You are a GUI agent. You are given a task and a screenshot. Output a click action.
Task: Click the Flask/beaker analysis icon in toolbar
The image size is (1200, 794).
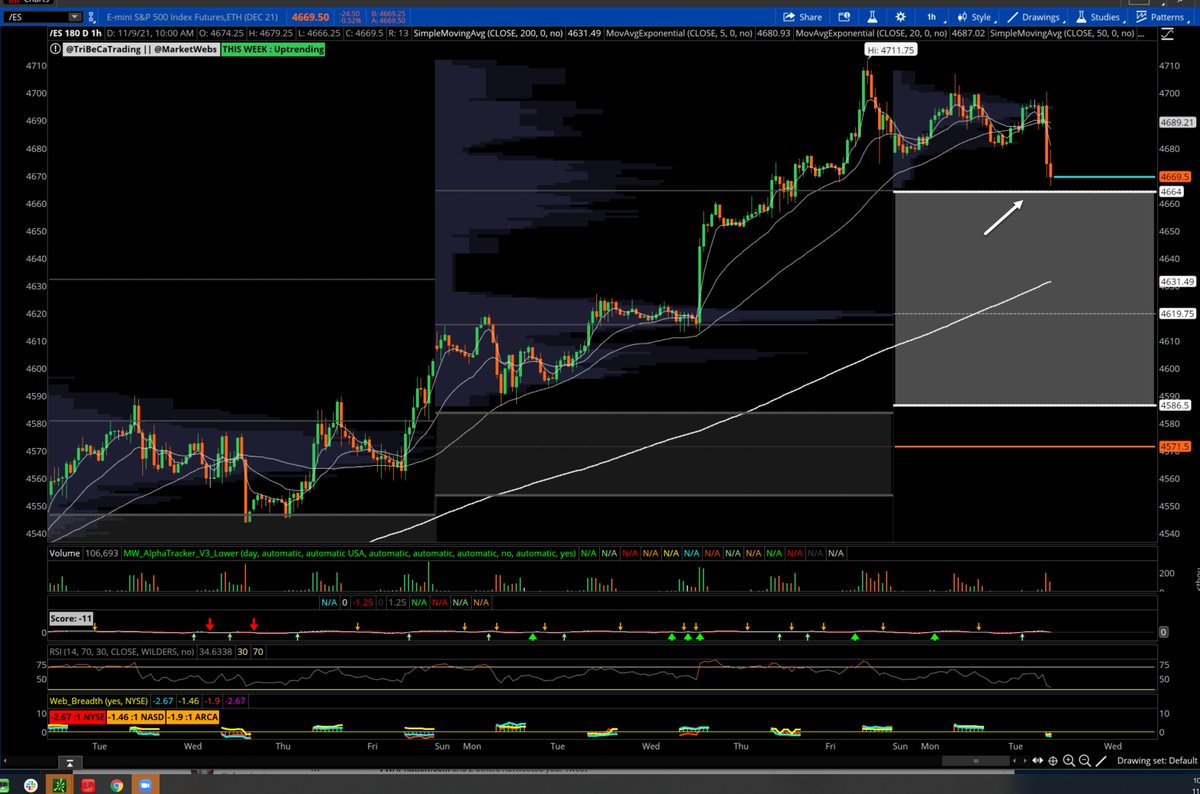pyautogui.click(x=872, y=17)
